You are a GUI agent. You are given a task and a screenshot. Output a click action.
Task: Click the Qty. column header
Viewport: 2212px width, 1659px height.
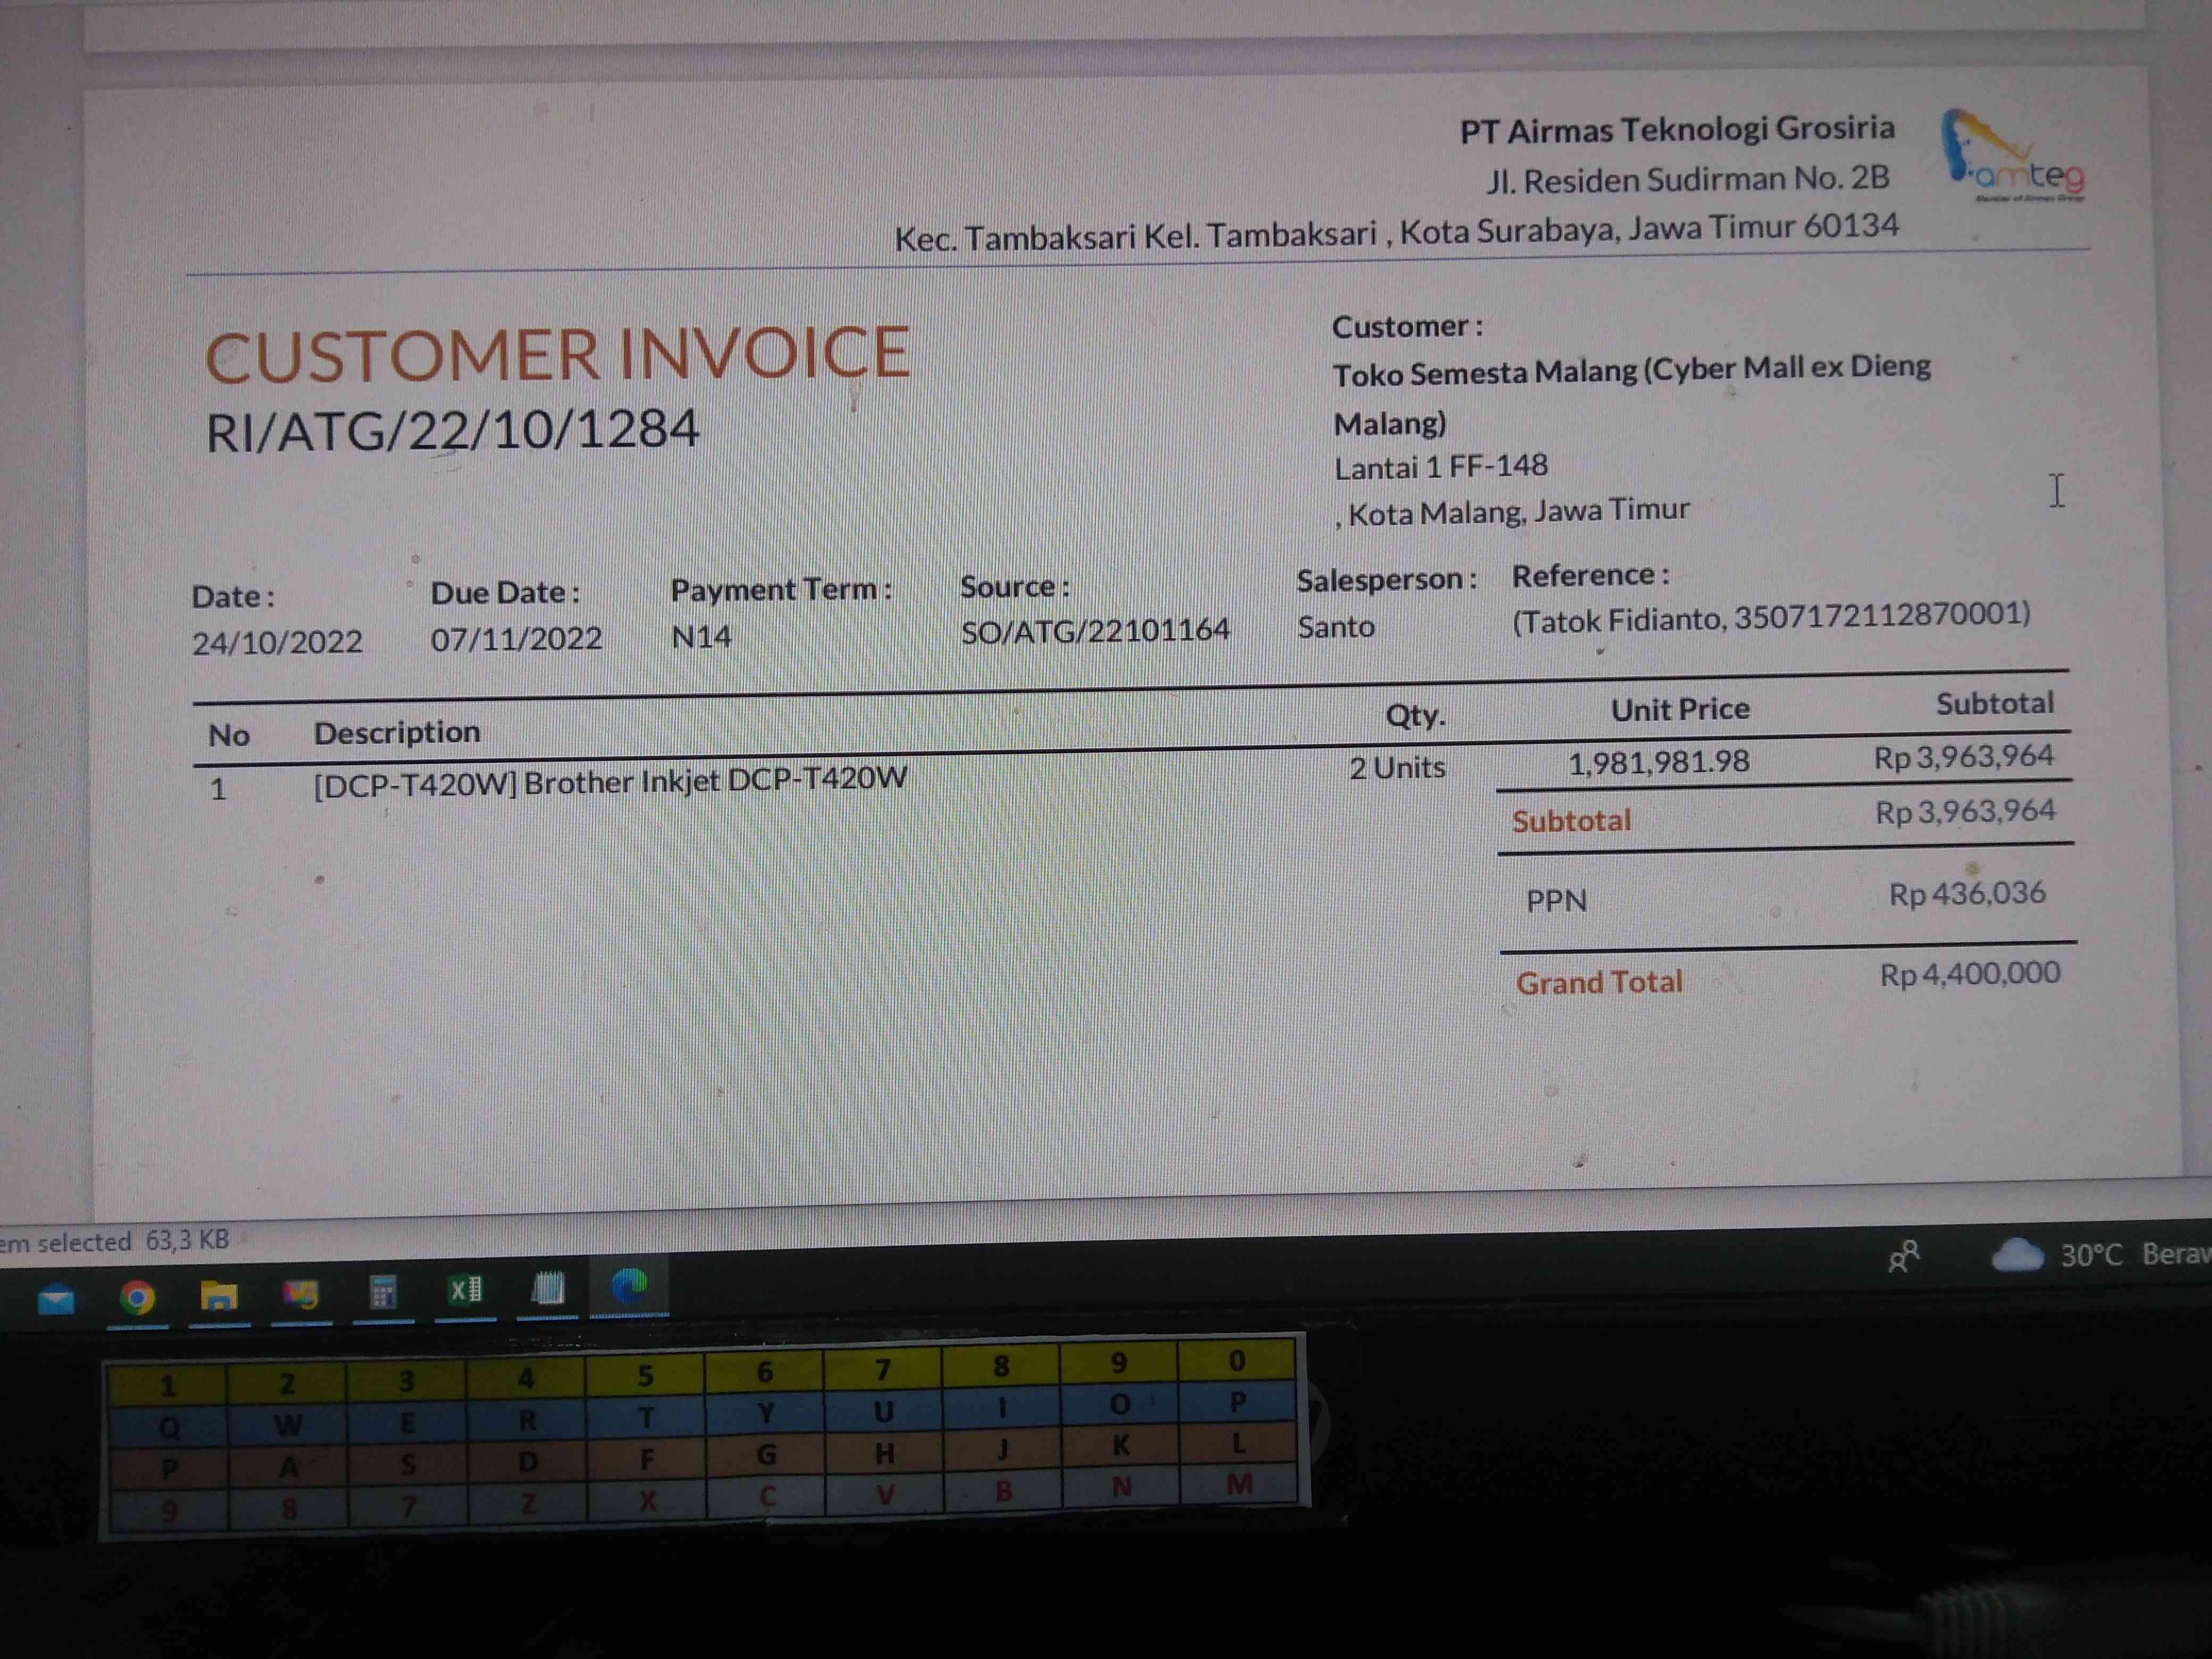[1415, 716]
